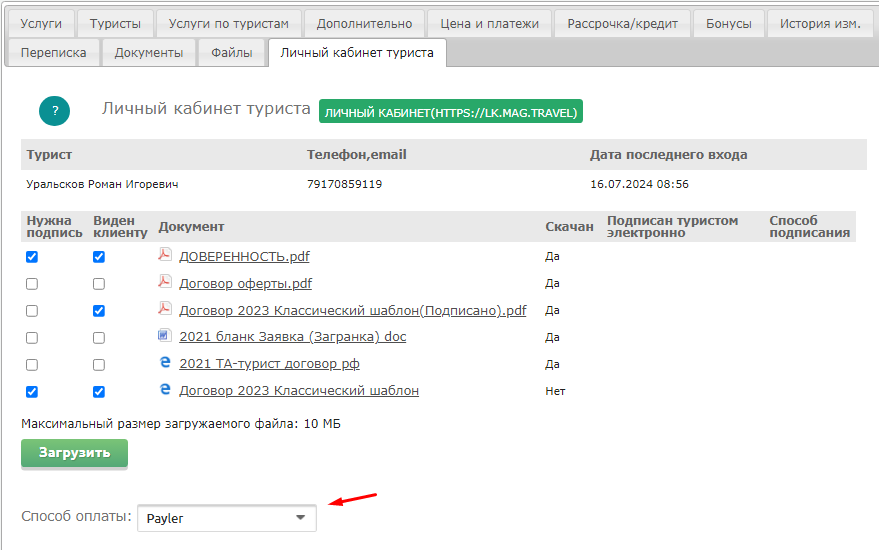Check Нужна подпись for 2021 ТА-турист договор
This screenshot has height=550, width=879.
(x=32, y=364)
